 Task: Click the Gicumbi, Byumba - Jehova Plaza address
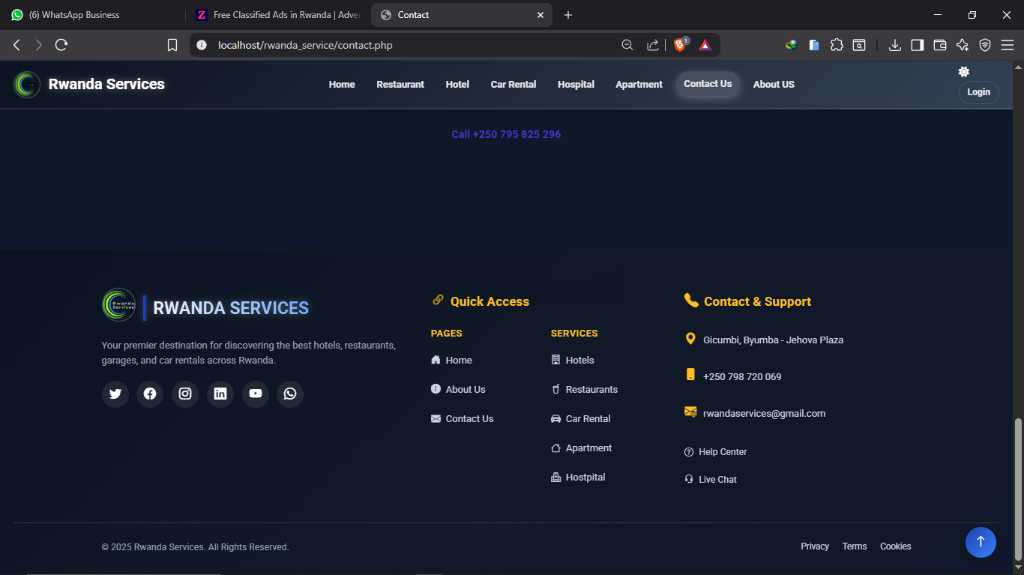click(773, 340)
